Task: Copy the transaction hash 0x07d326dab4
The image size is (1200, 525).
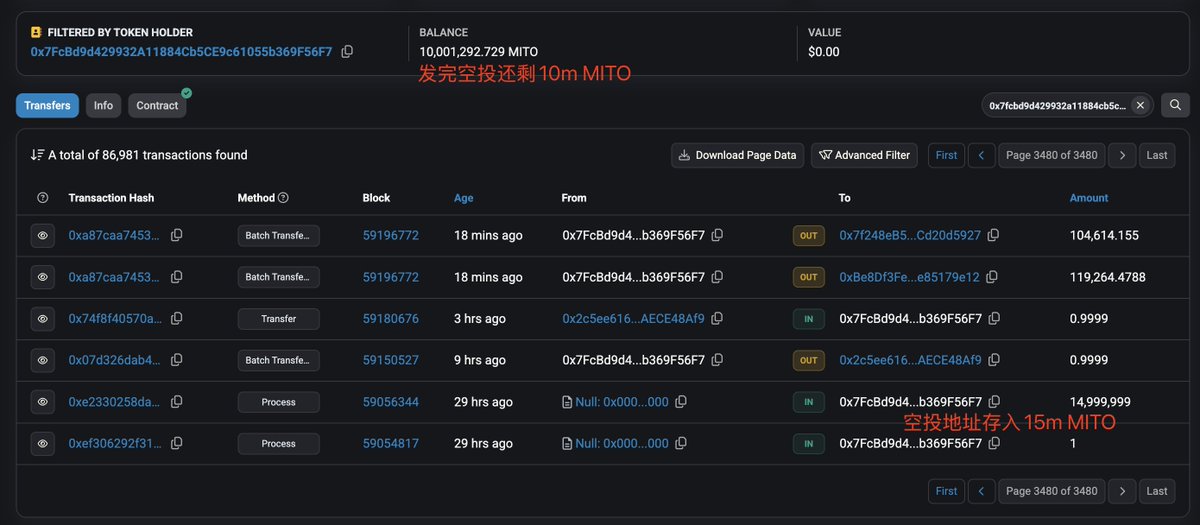Action: pos(176,360)
